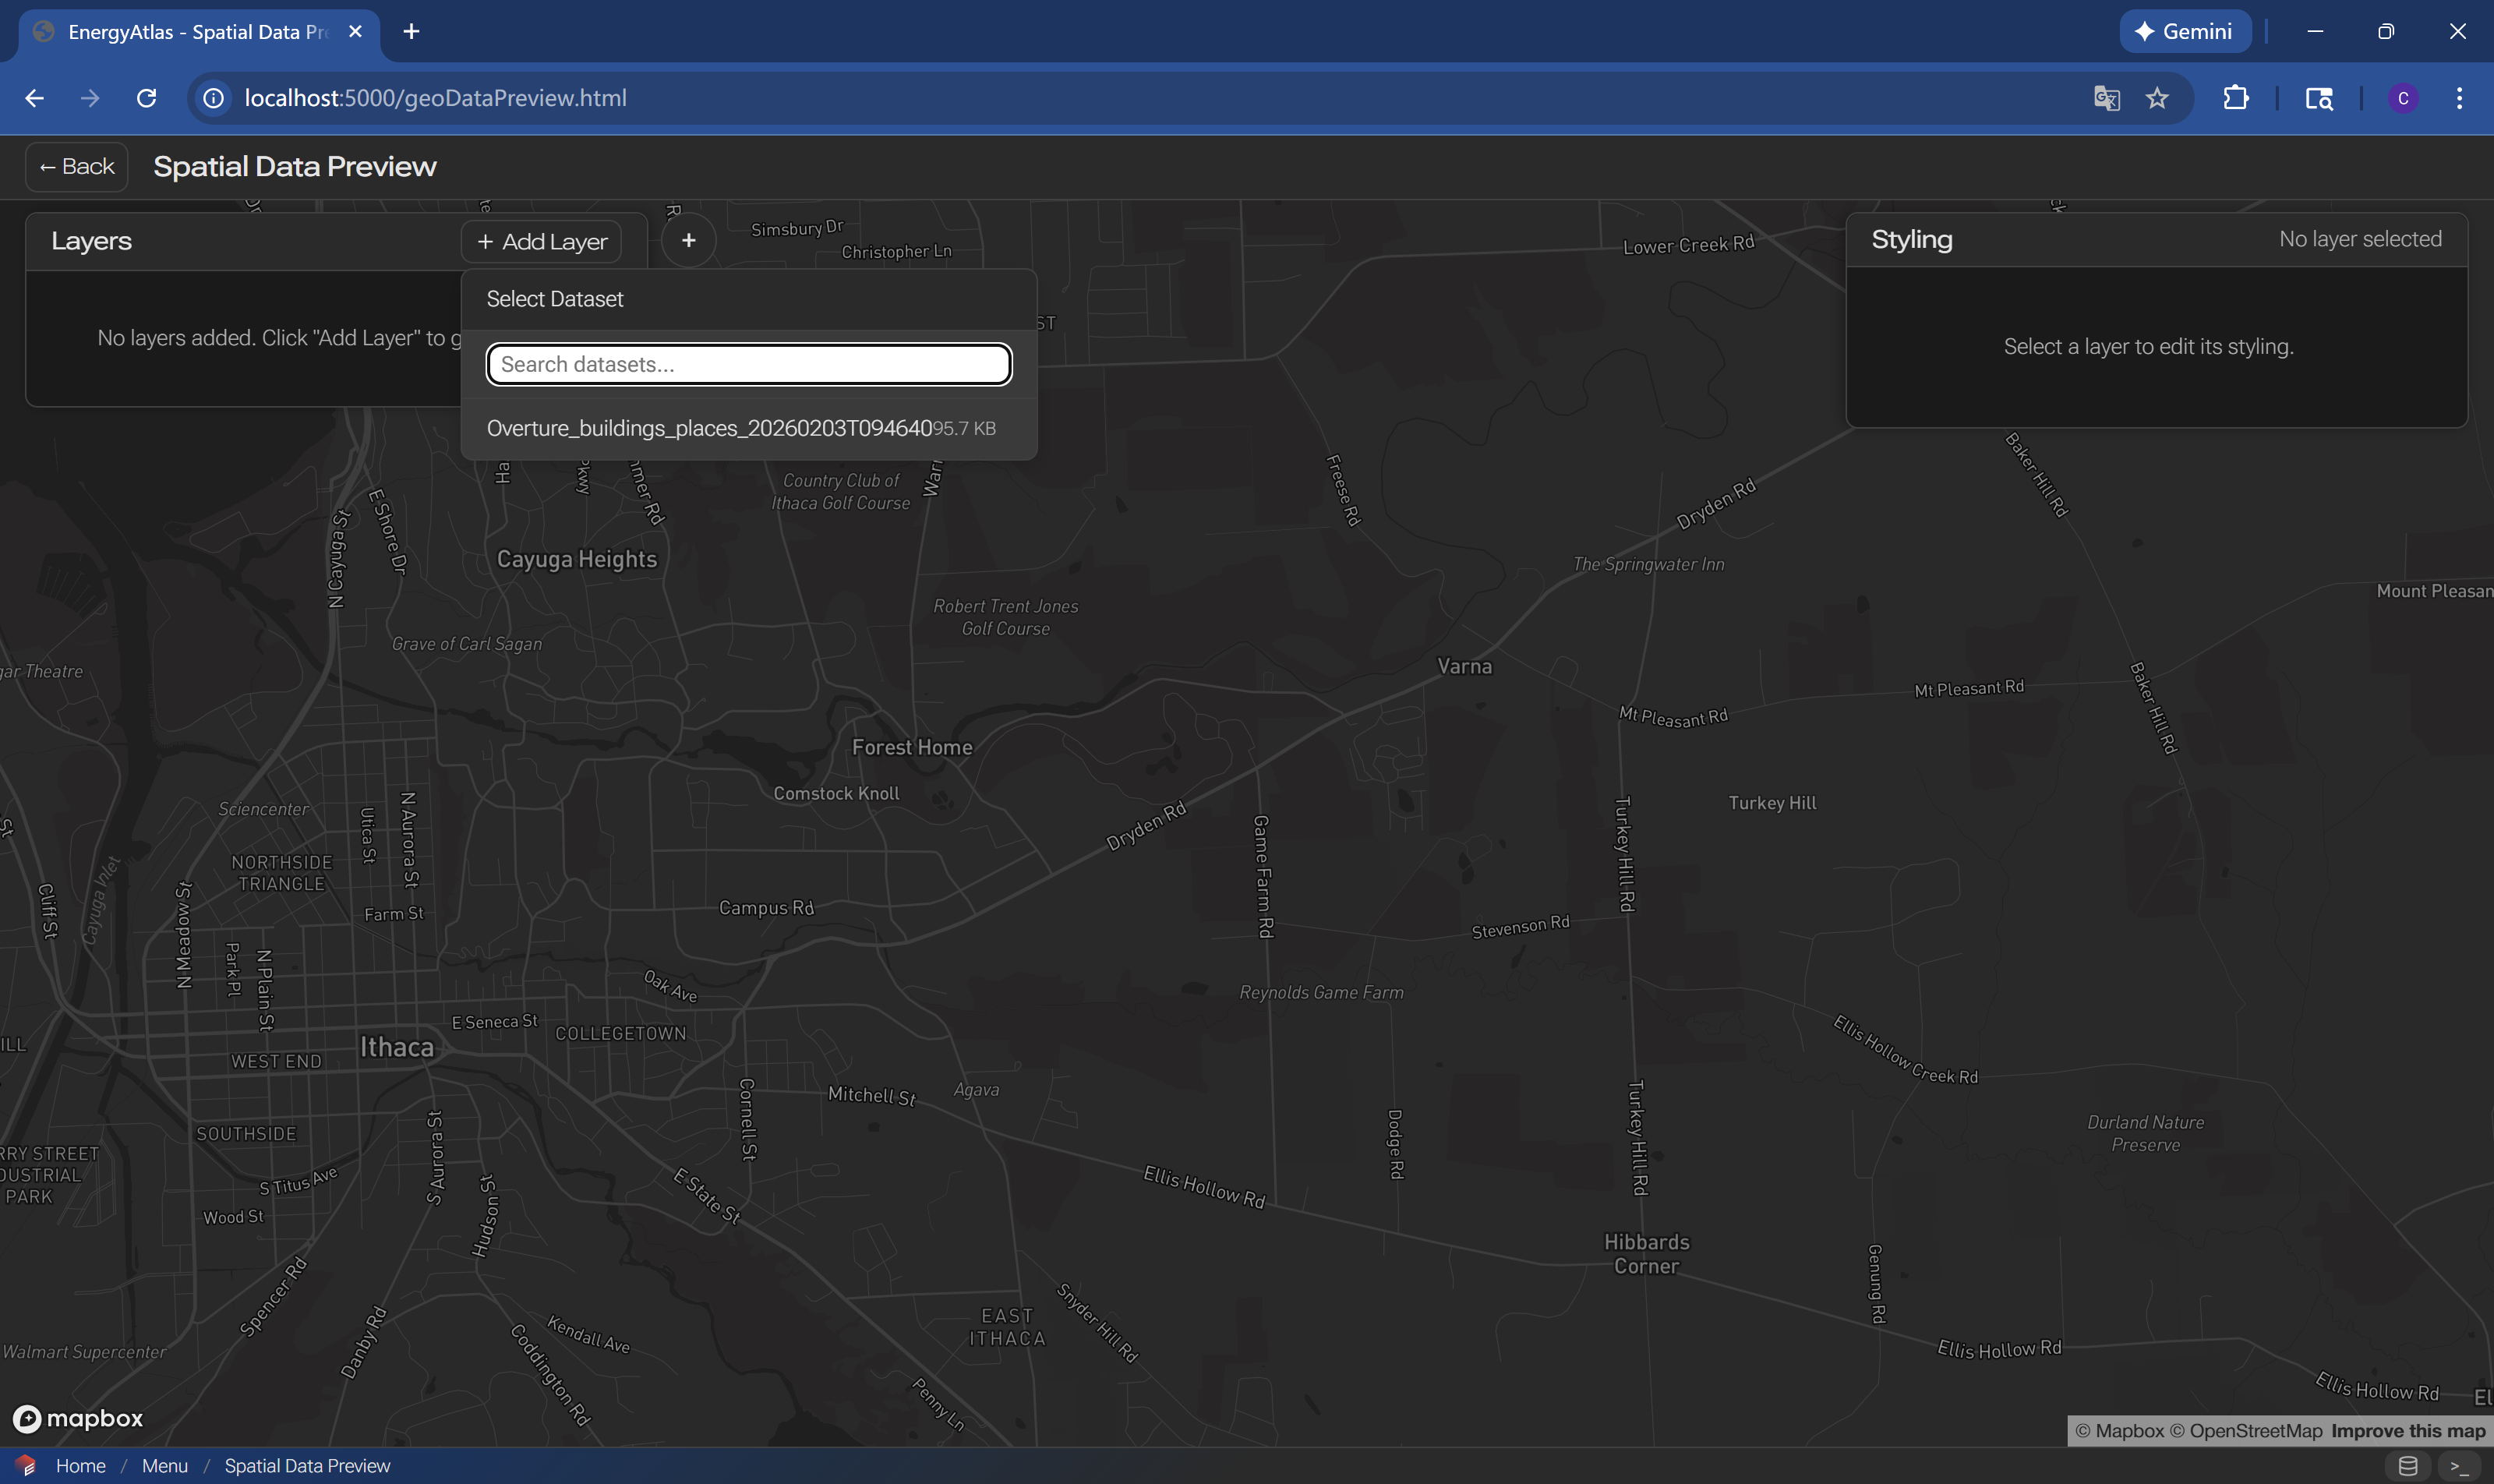Open the browser extensions puzzle icon
This screenshot has width=2494, height=1484.
point(2237,97)
